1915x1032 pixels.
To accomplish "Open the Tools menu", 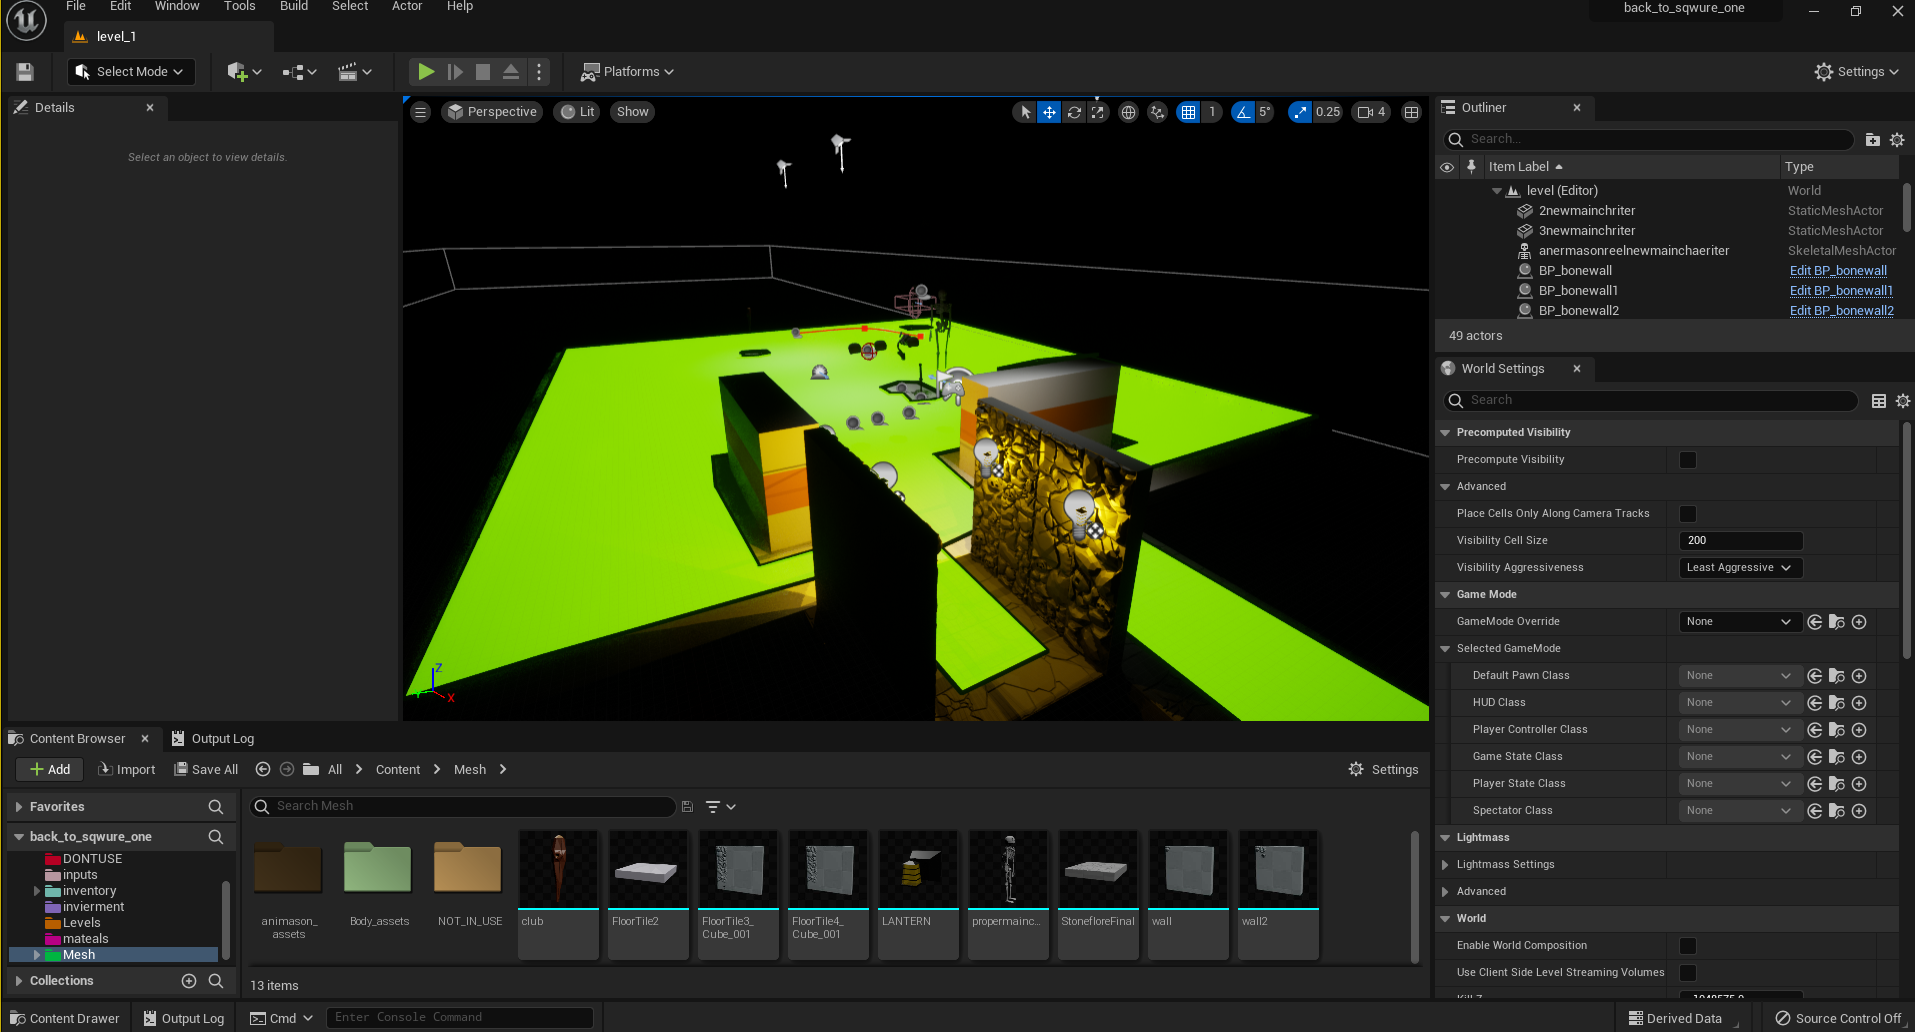I will point(240,6).
